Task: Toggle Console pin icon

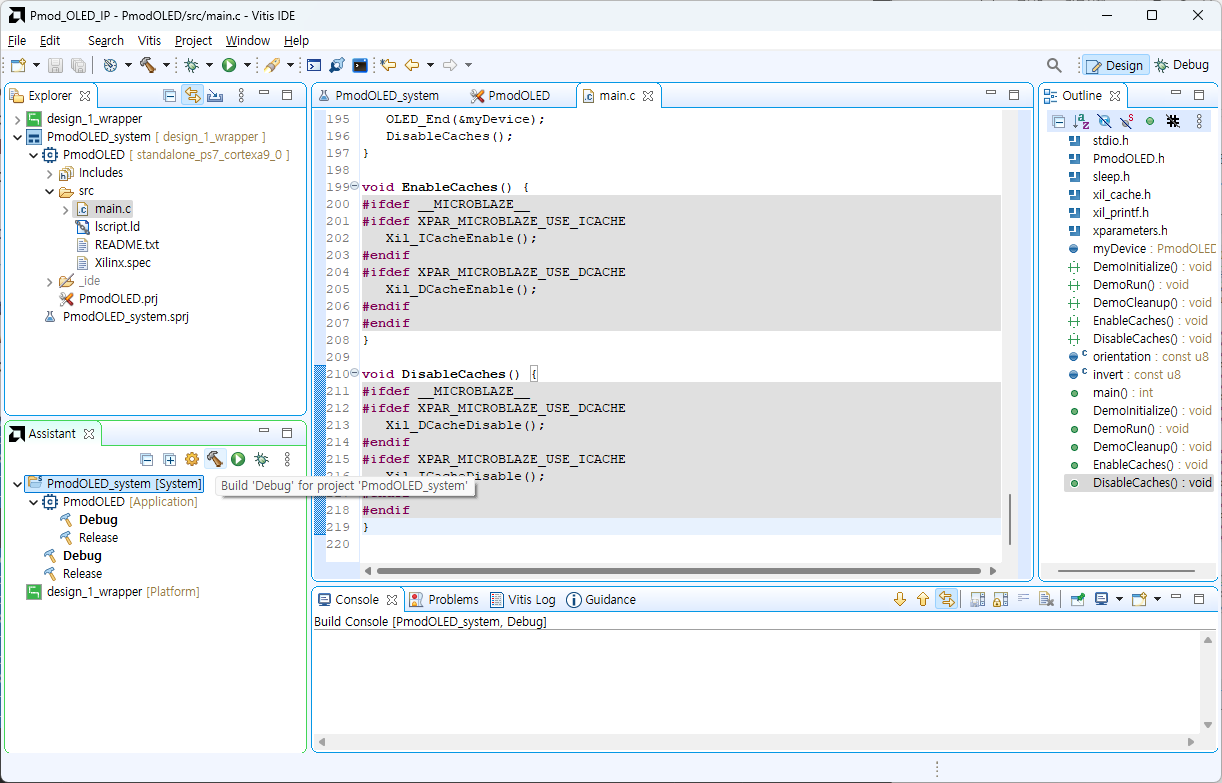Action: 1077,600
